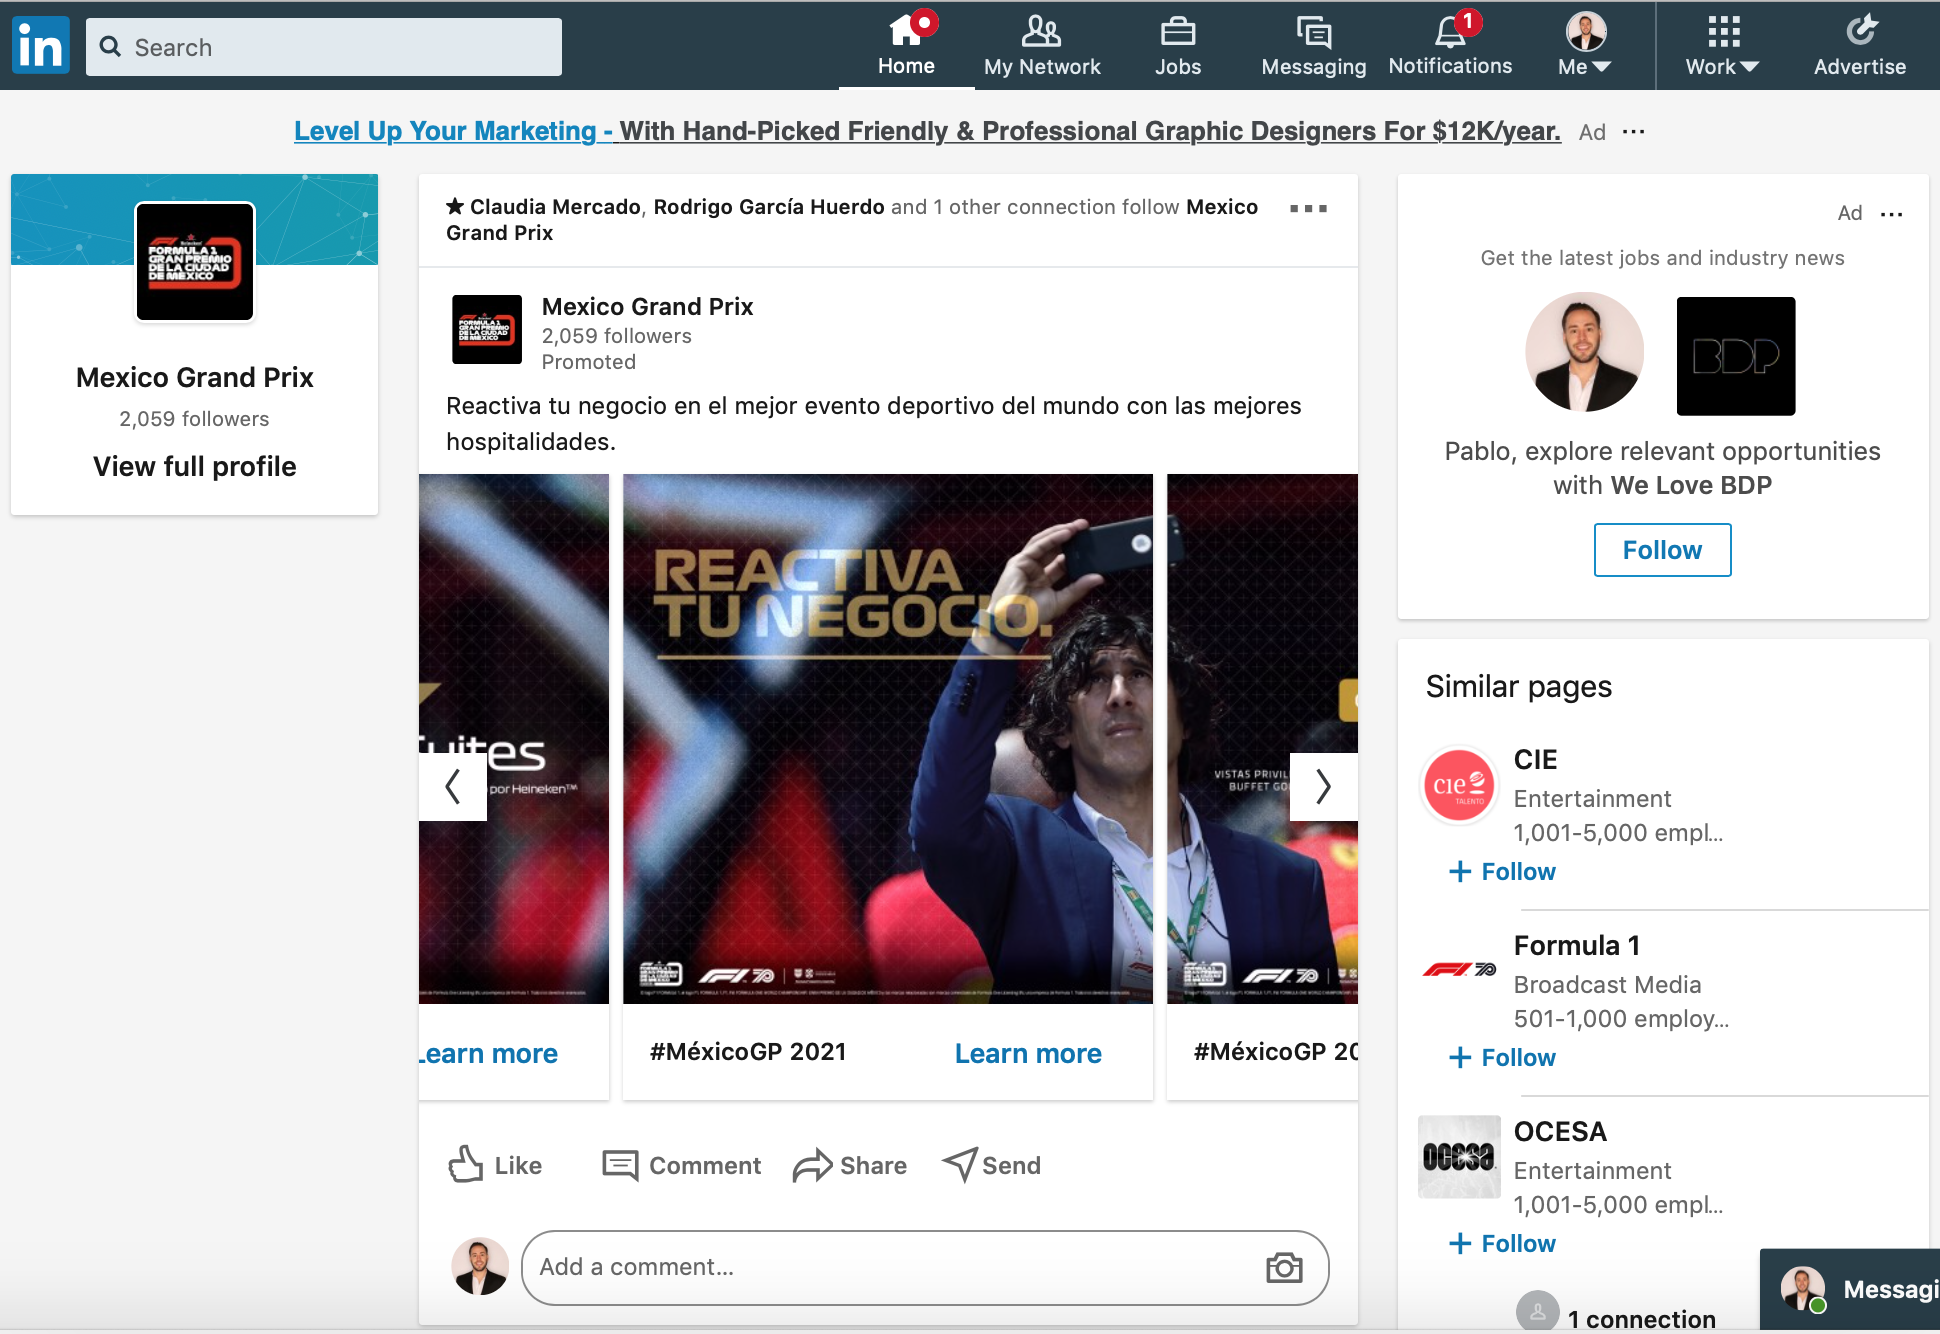
Task: Click the OCESA page logo
Action: pos(1459,1157)
